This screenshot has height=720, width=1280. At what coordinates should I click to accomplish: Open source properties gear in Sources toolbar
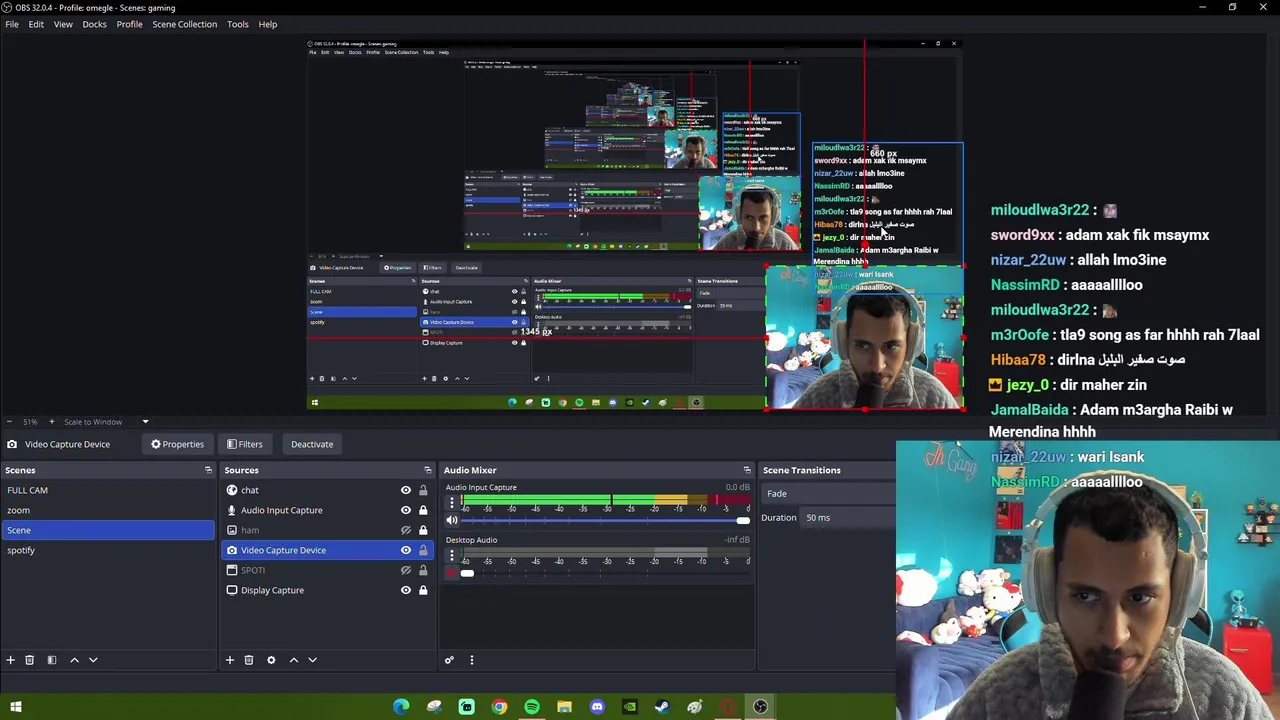click(271, 660)
